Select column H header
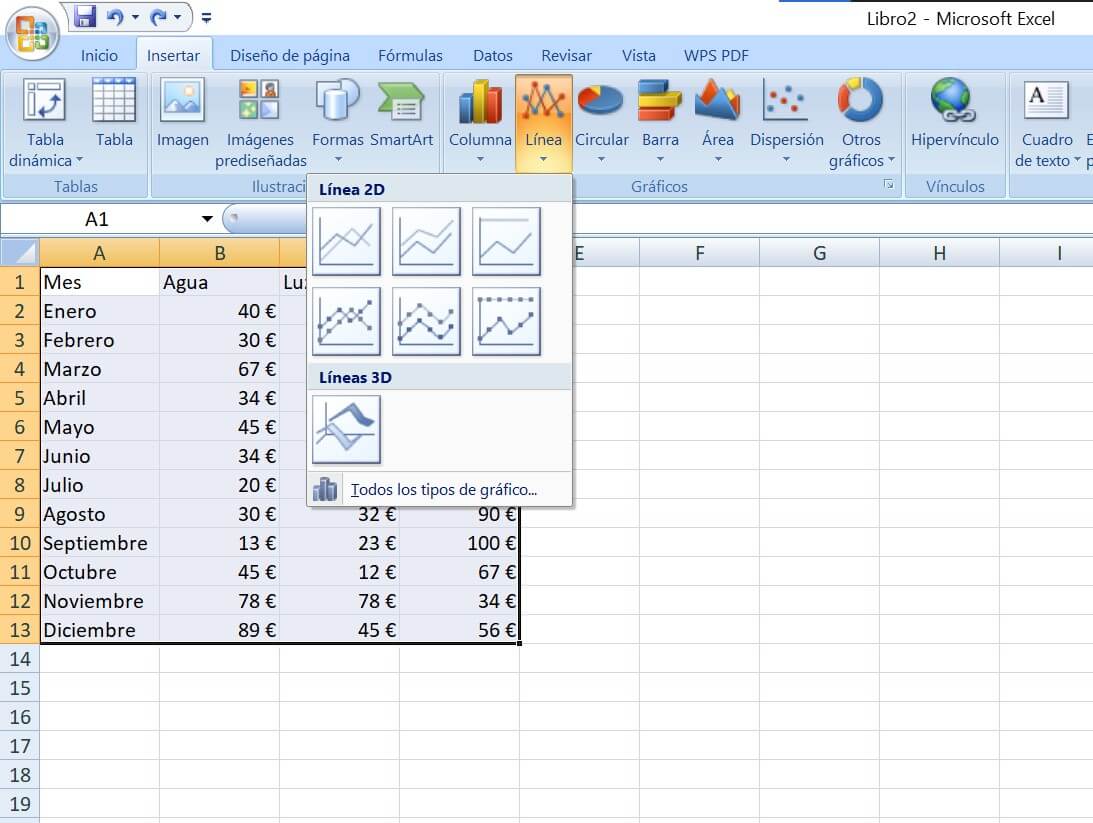The height and width of the screenshot is (823, 1093). 940,253
